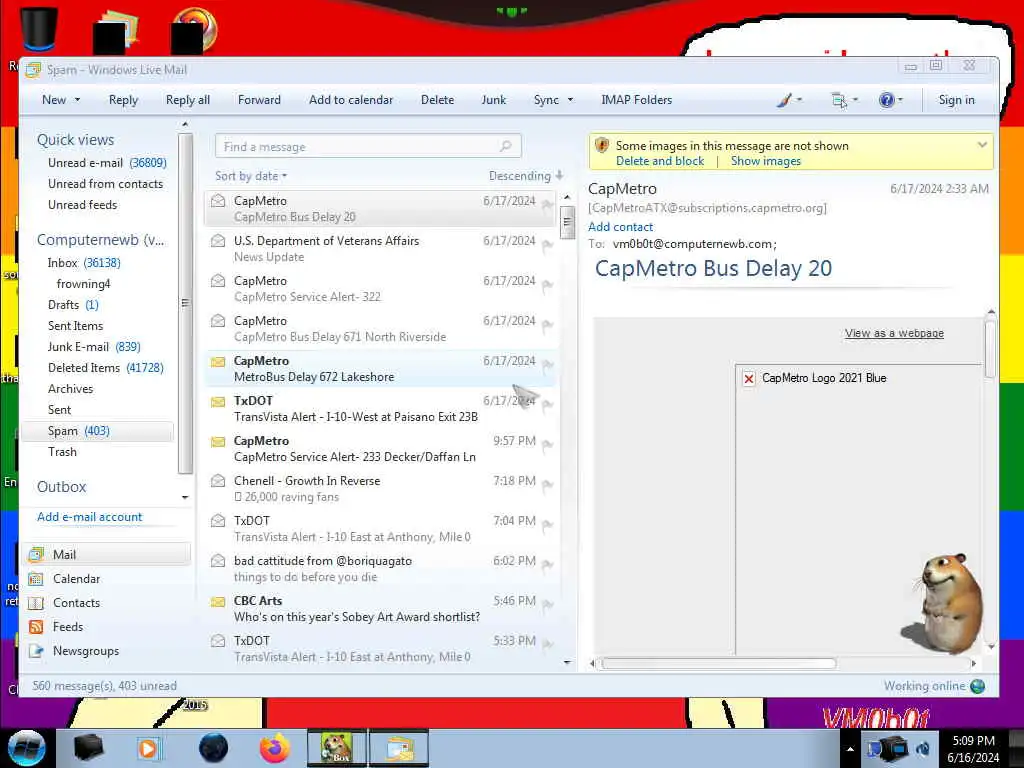Viewport: 1024px width, 768px height.
Task: Toggle flag on CapMetro Bus Delay 20 message
Action: (x=547, y=204)
